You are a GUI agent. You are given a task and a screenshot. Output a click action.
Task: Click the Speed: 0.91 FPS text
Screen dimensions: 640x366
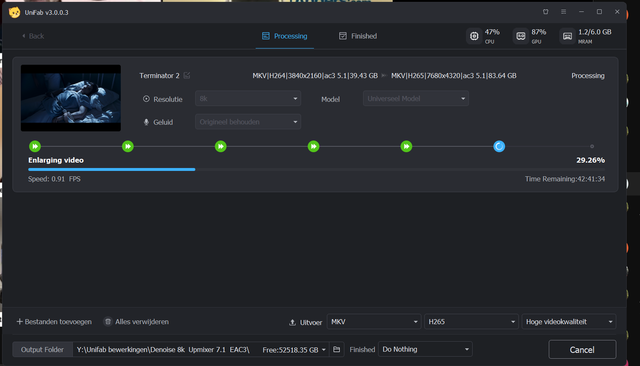click(54, 179)
